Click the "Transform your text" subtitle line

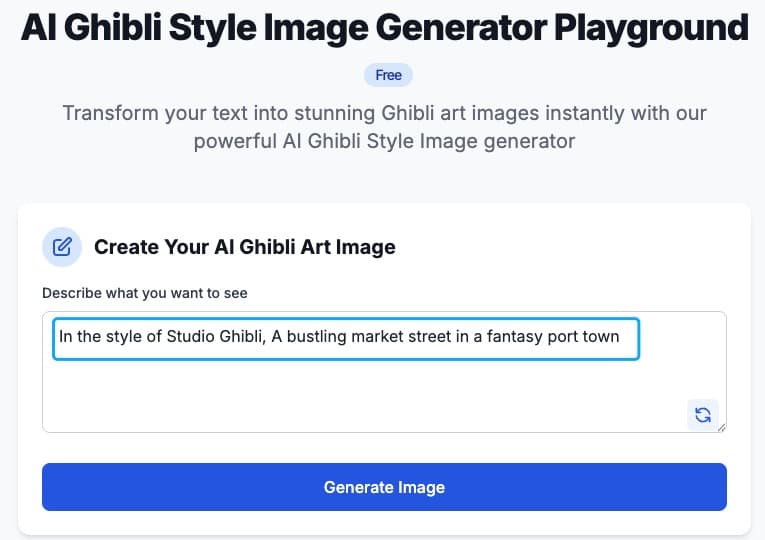[x=384, y=113]
